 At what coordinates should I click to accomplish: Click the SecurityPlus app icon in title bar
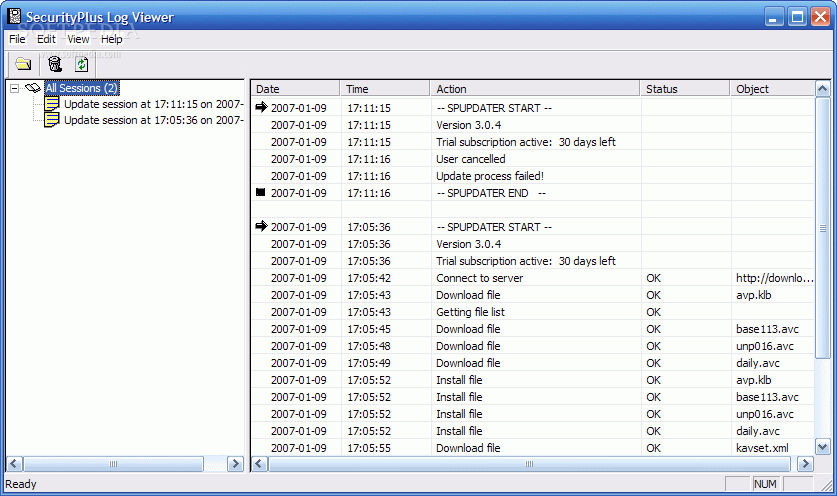coord(14,17)
